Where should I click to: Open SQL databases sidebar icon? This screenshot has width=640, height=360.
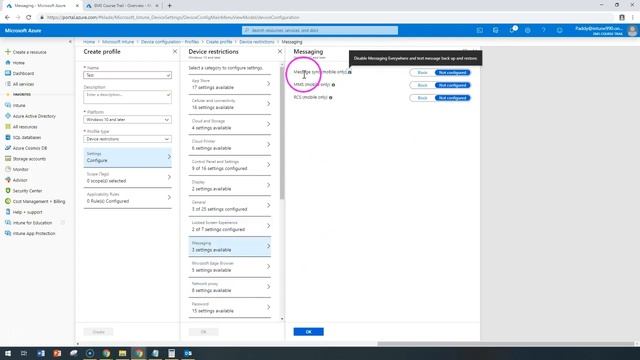pyautogui.click(x=7, y=137)
